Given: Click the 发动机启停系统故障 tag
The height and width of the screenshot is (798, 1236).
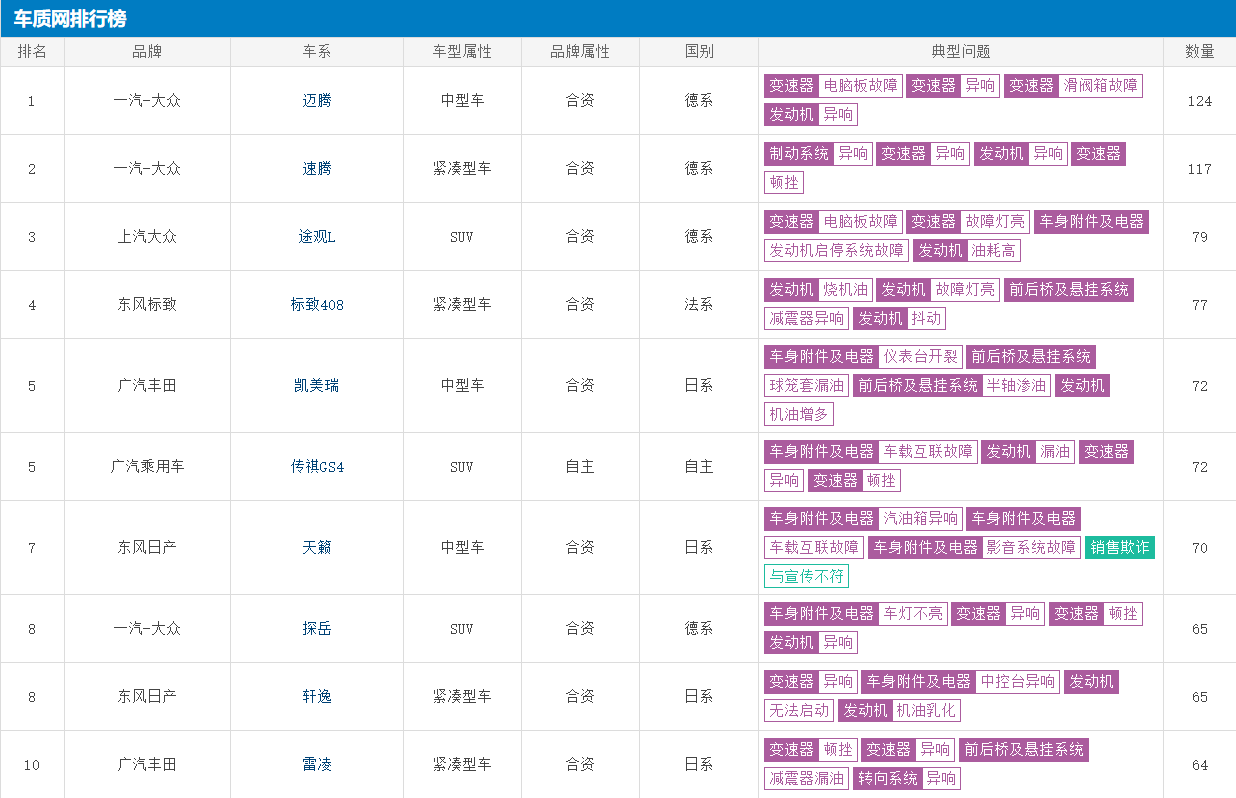Looking at the screenshot, I should pos(836,251).
